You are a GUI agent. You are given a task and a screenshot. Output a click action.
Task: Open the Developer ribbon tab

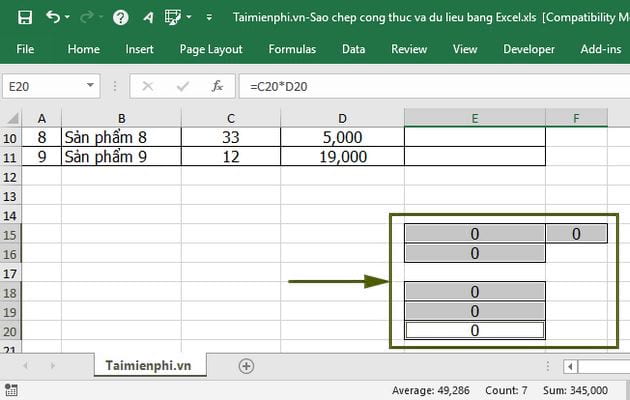coord(529,49)
